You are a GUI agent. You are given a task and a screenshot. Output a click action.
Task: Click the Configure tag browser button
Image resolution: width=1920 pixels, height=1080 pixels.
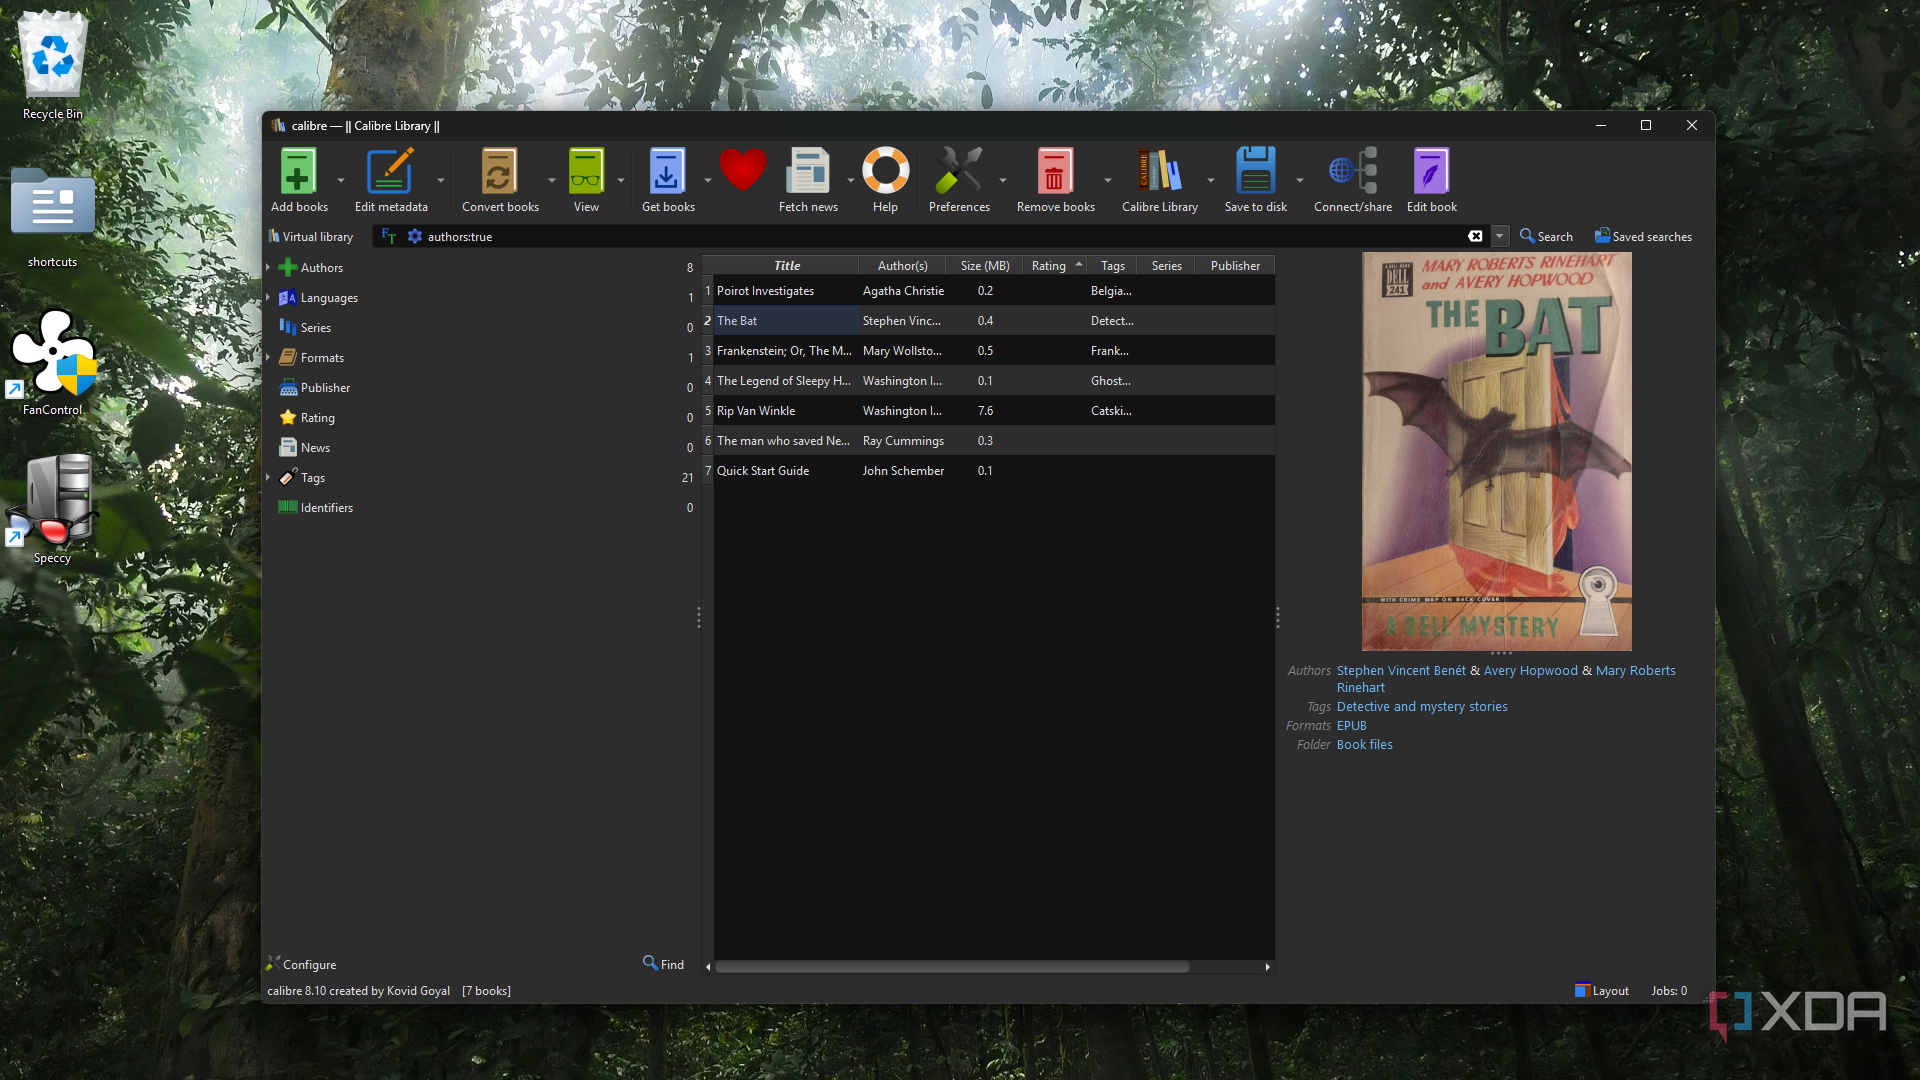[301, 964]
